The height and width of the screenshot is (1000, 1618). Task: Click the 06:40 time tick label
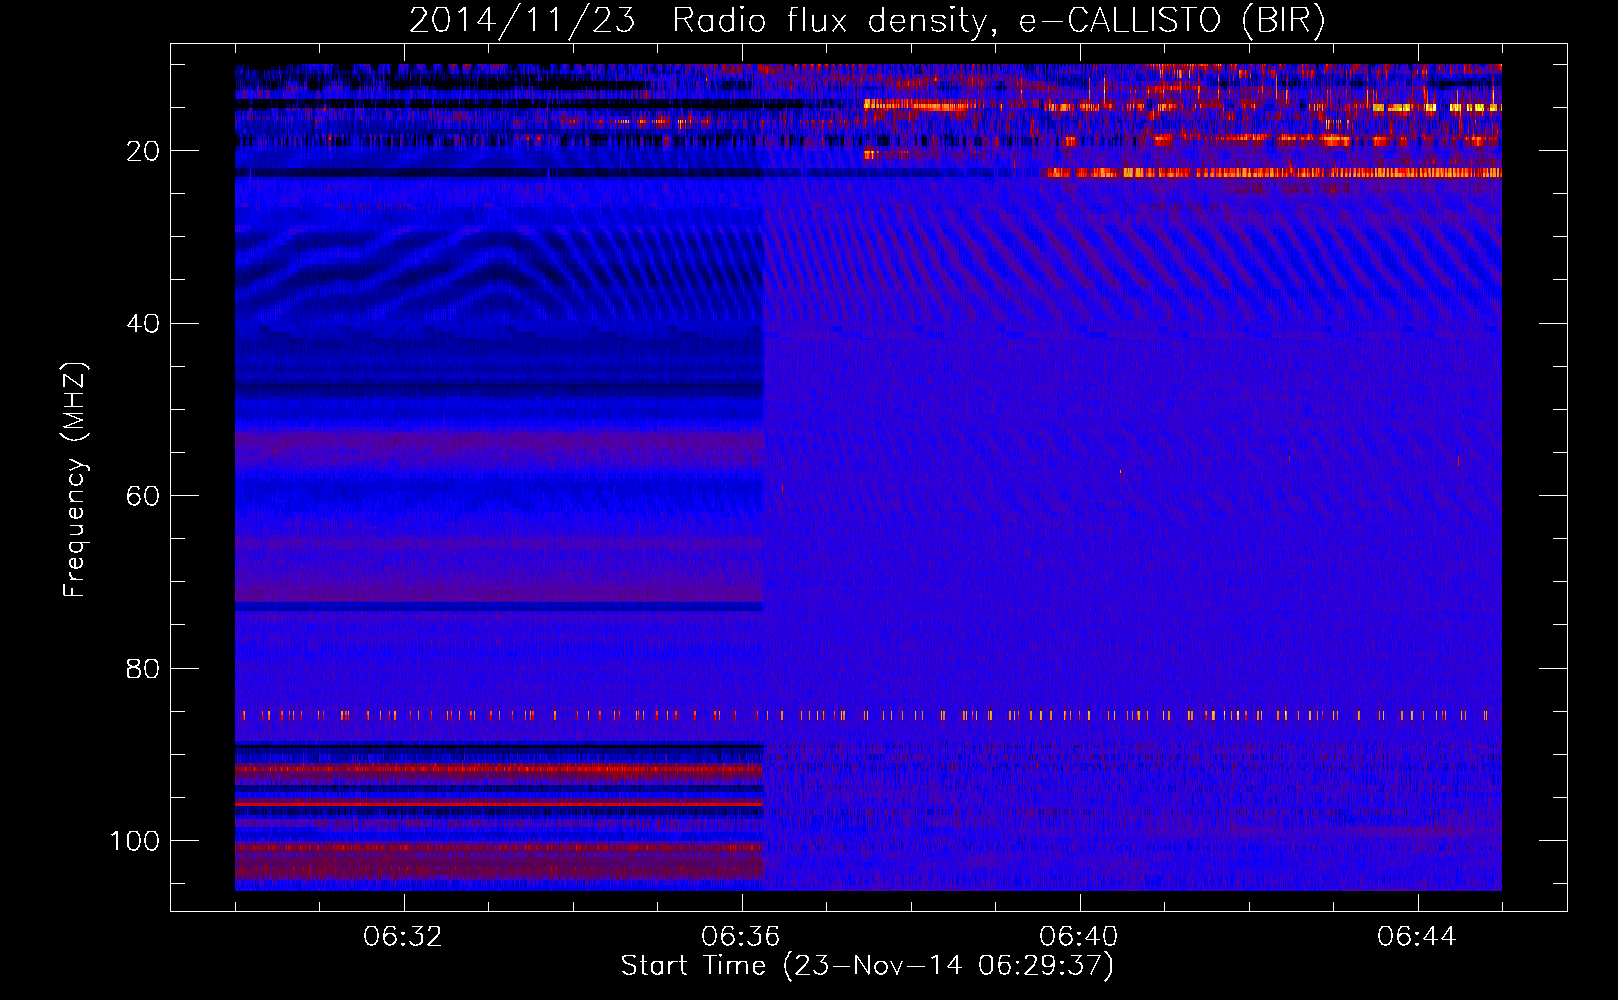click(1079, 937)
